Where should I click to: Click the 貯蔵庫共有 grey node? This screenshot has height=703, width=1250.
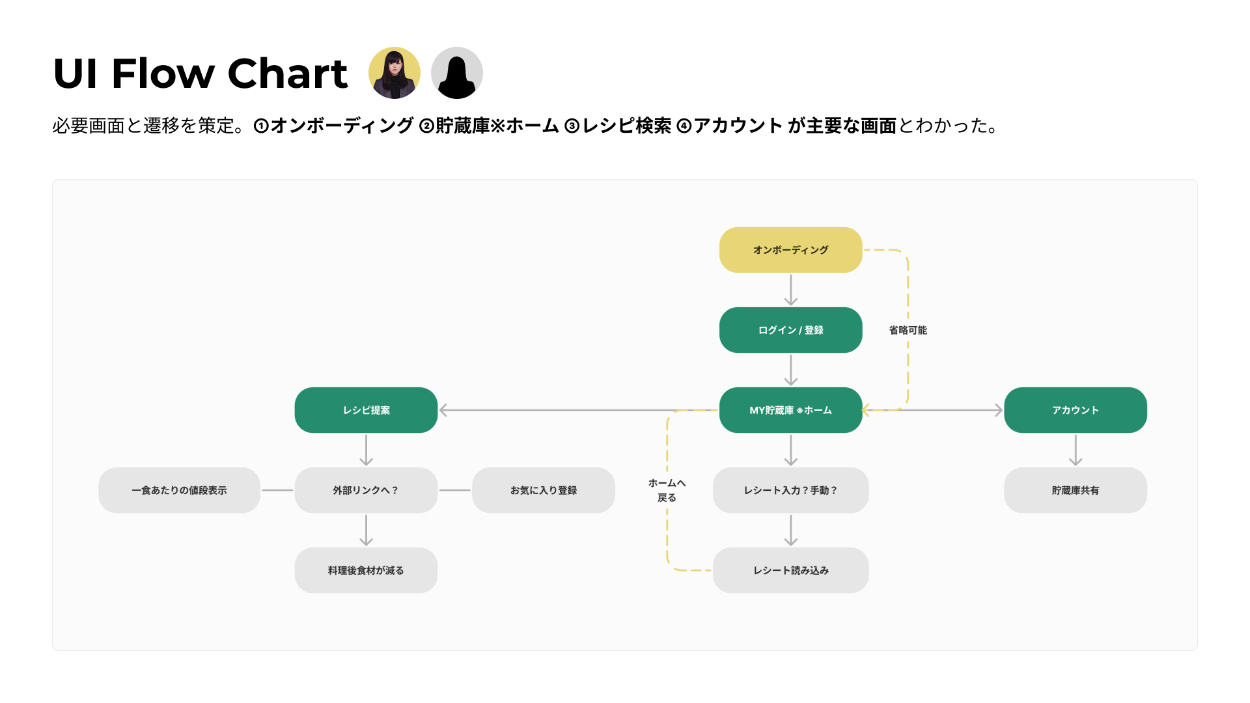coord(1075,490)
